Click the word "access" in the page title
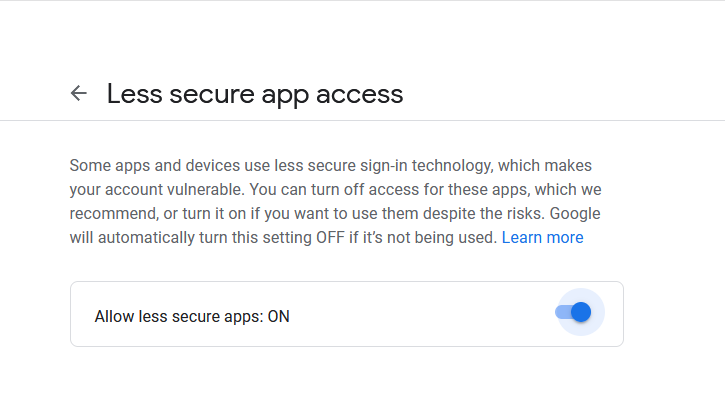Screen dimensions: 725x414 pos(359,94)
